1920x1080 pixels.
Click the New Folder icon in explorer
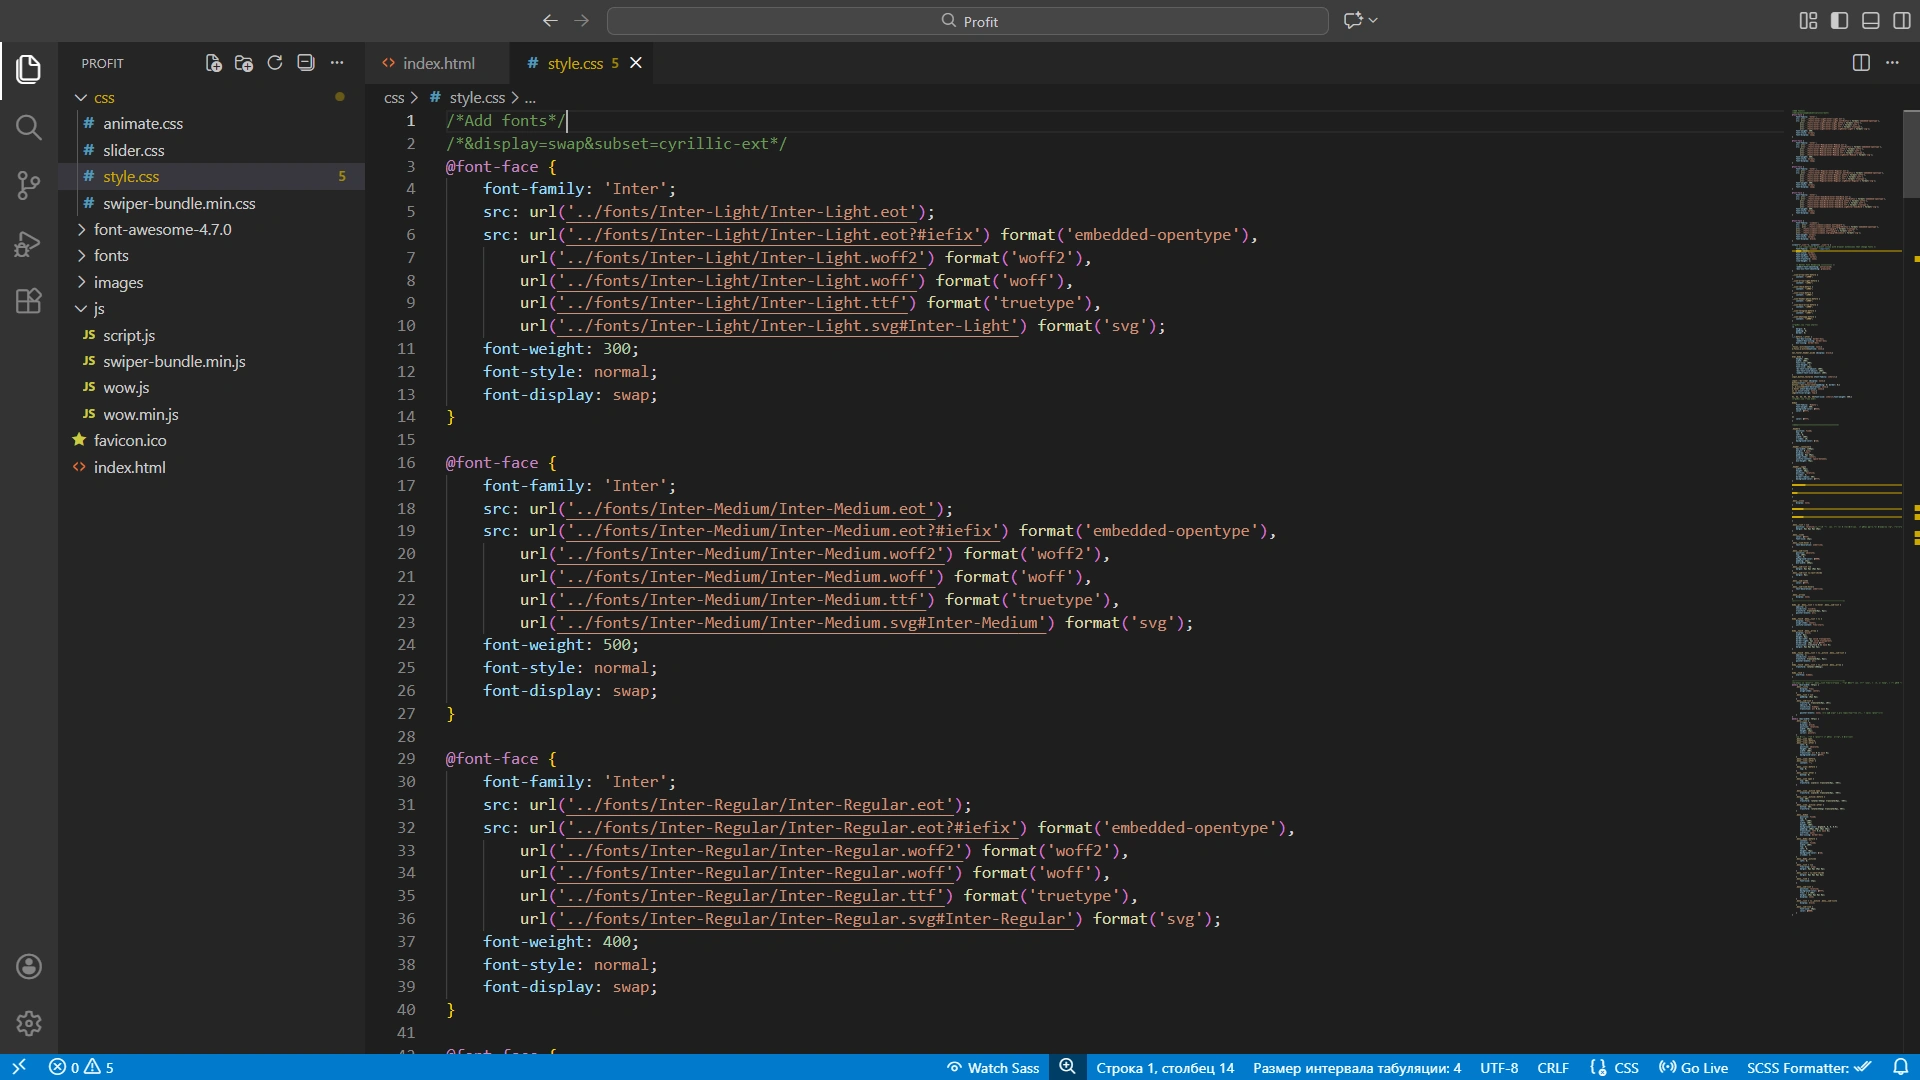(243, 63)
